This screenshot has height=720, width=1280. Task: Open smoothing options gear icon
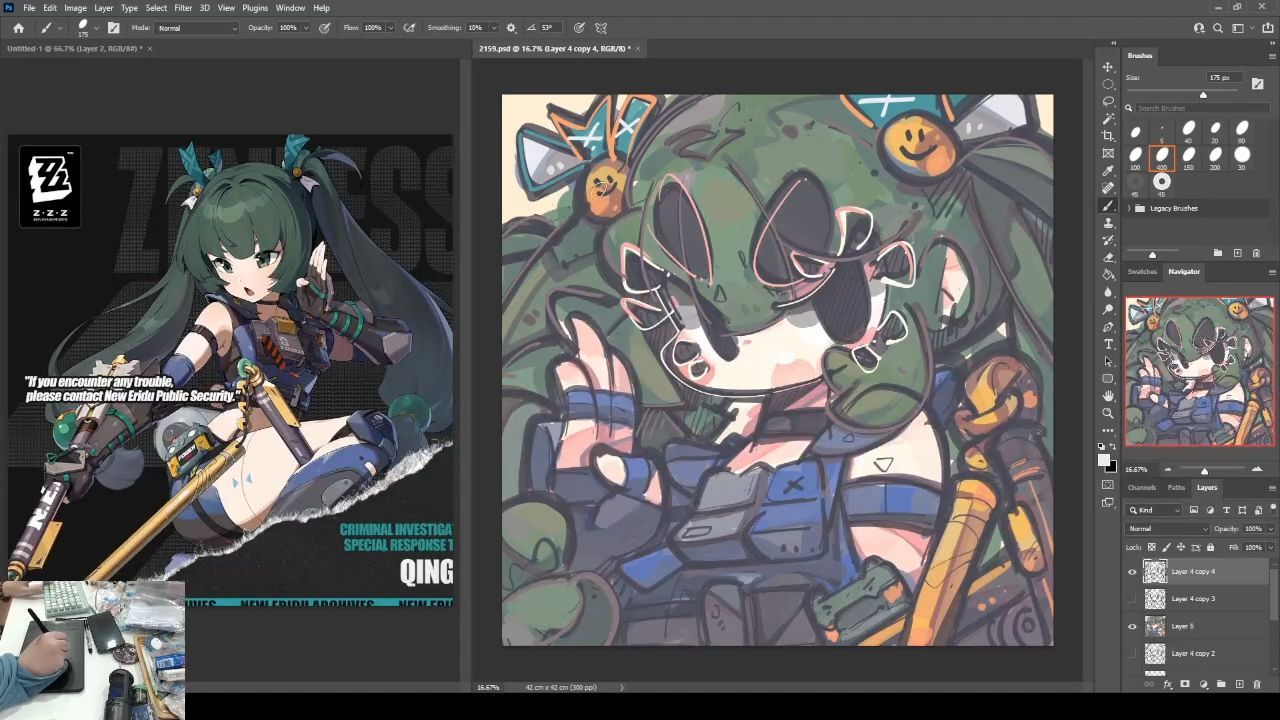click(x=511, y=28)
